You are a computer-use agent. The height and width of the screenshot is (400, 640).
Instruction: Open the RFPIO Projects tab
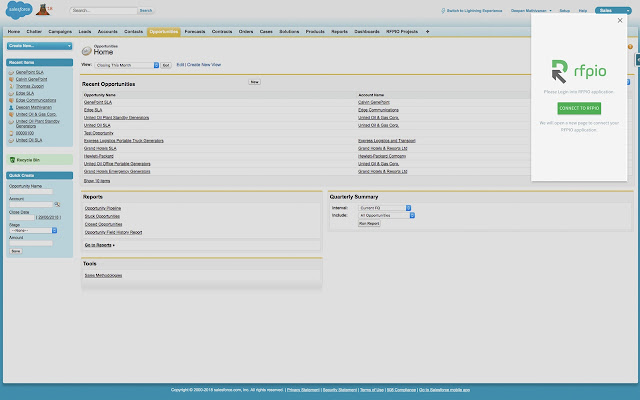[x=402, y=31]
